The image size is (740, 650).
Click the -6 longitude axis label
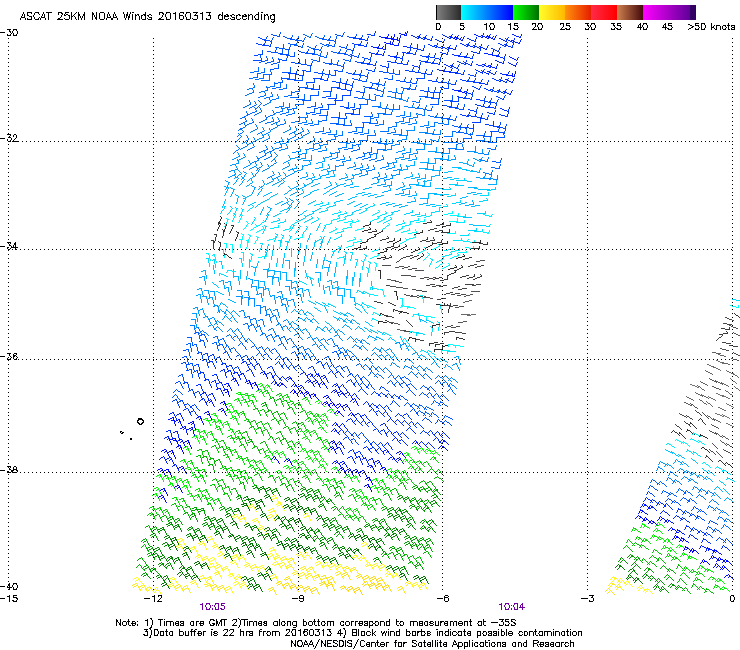[443, 599]
